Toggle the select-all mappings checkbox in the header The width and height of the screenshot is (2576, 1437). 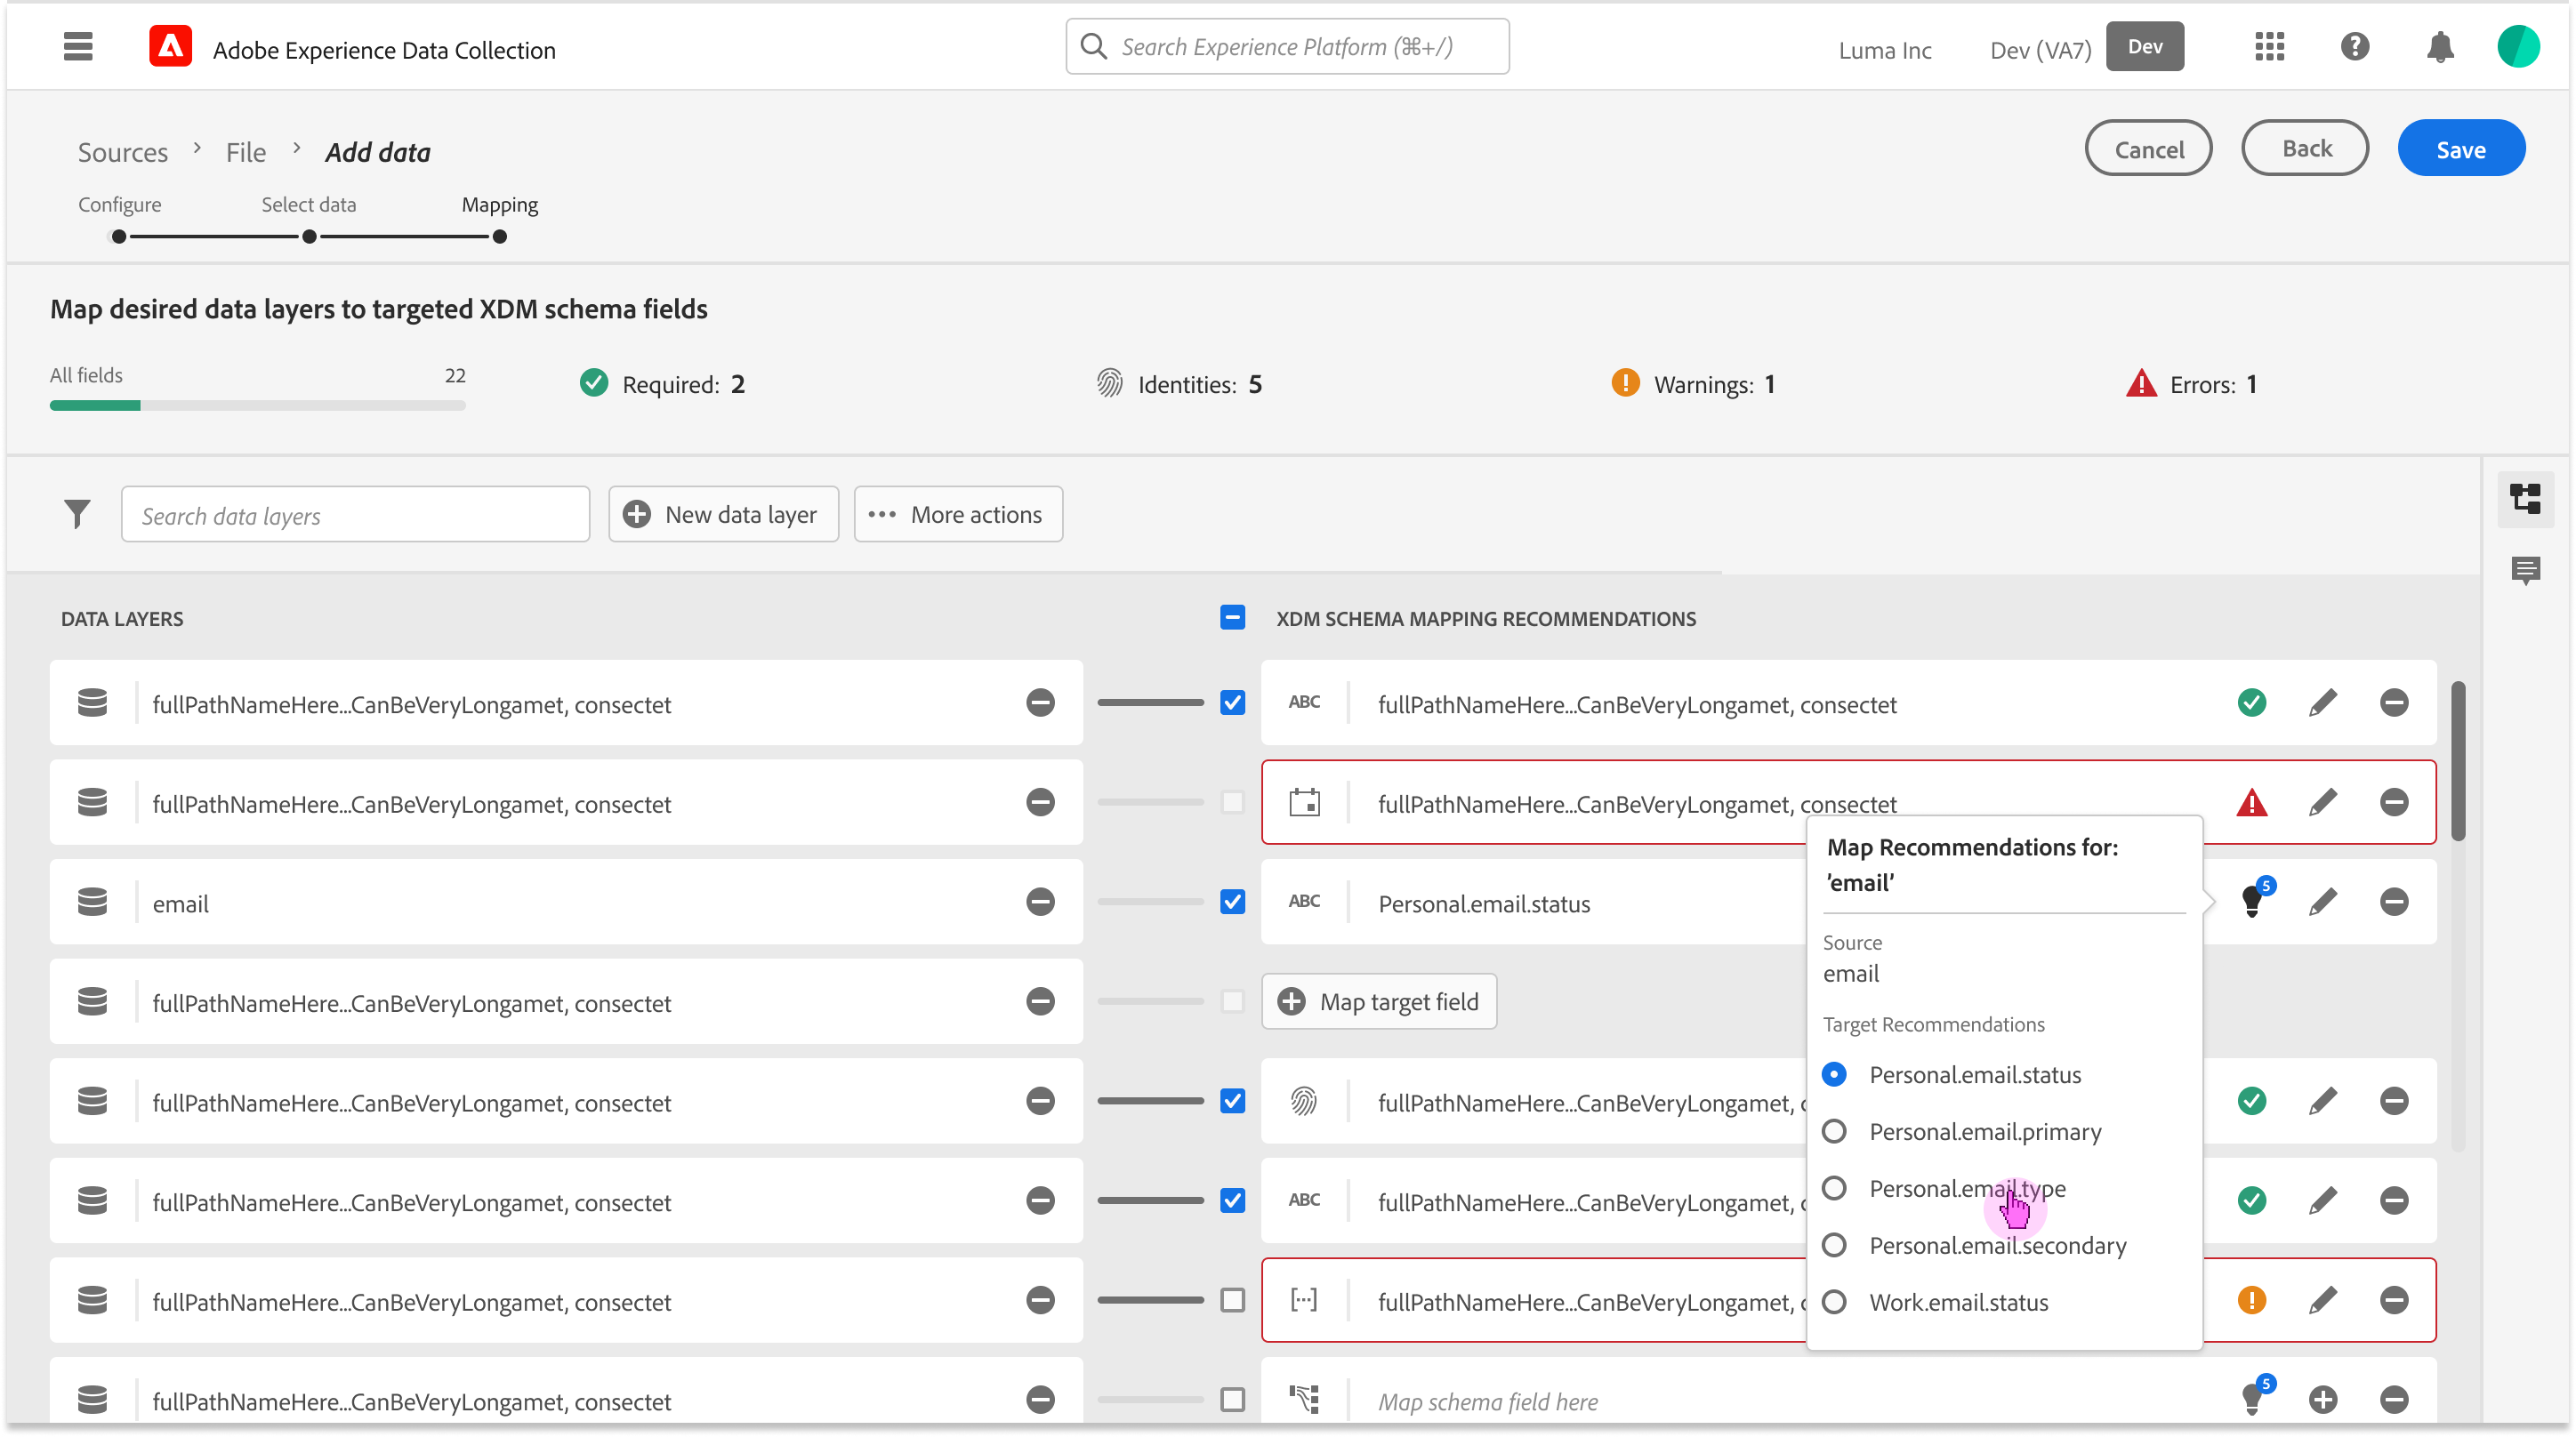pos(1232,618)
